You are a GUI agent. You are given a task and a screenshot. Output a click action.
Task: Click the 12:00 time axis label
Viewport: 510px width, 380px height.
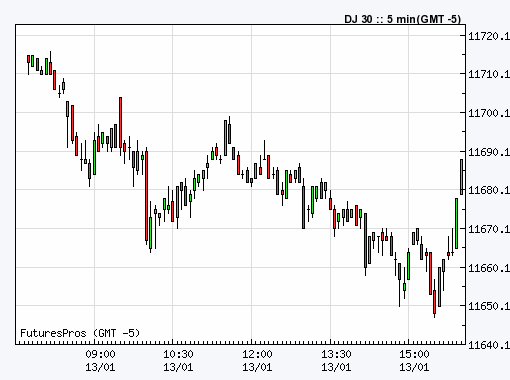[x=257, y=354]
